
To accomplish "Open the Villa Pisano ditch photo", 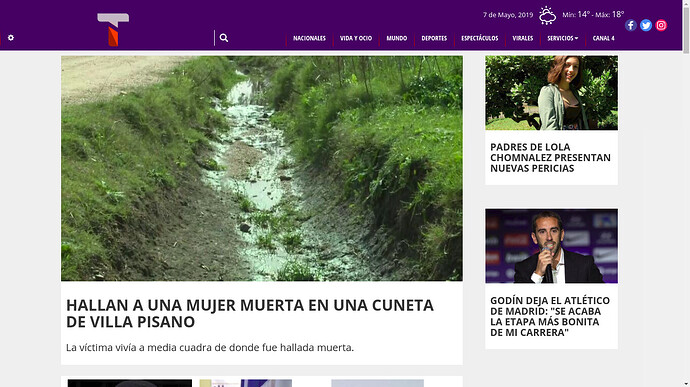I will pyautogui.click(x=262, y=168).
